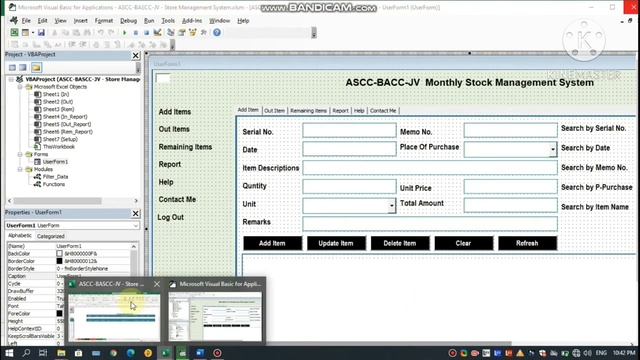Click the BorderColor black swatch in Properties
Viewport: 640px width, 360px height.
pos(60,261)
